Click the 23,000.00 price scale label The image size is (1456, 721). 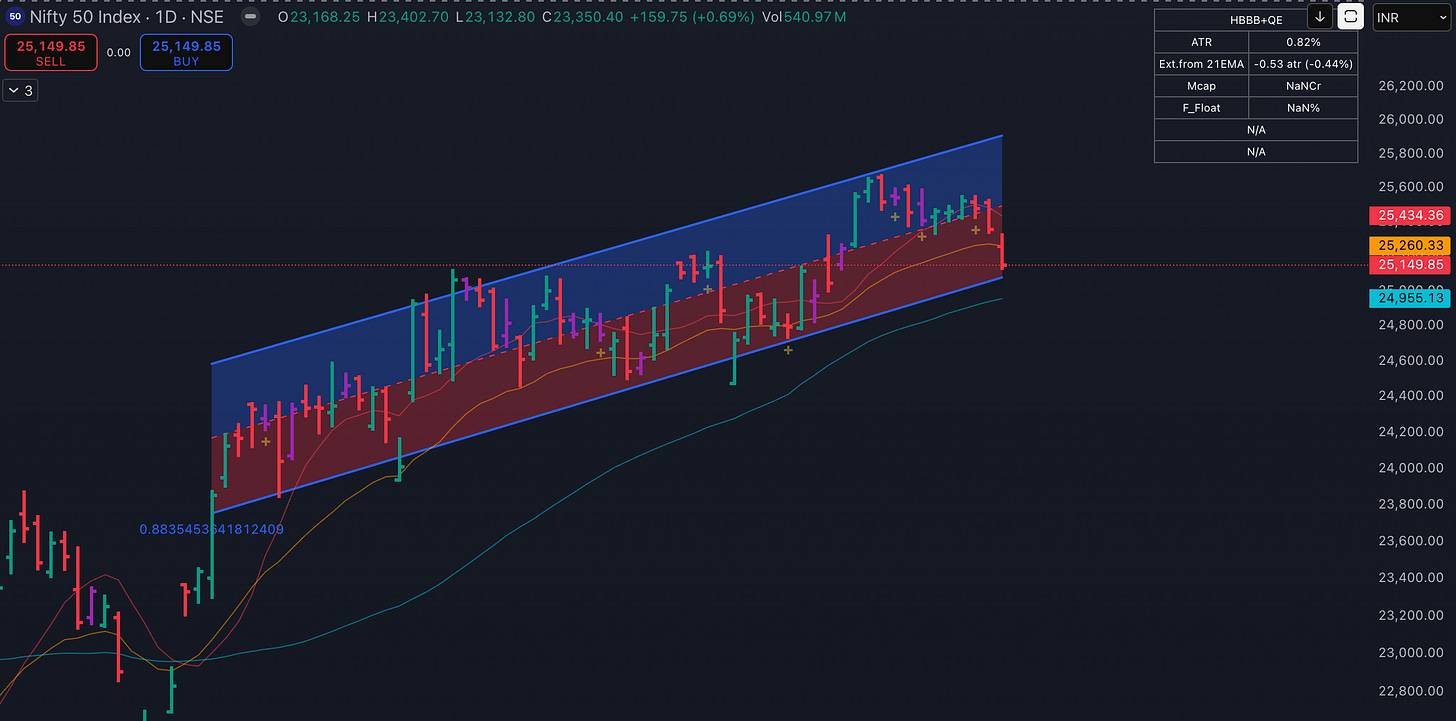(x=1410, y=653)
